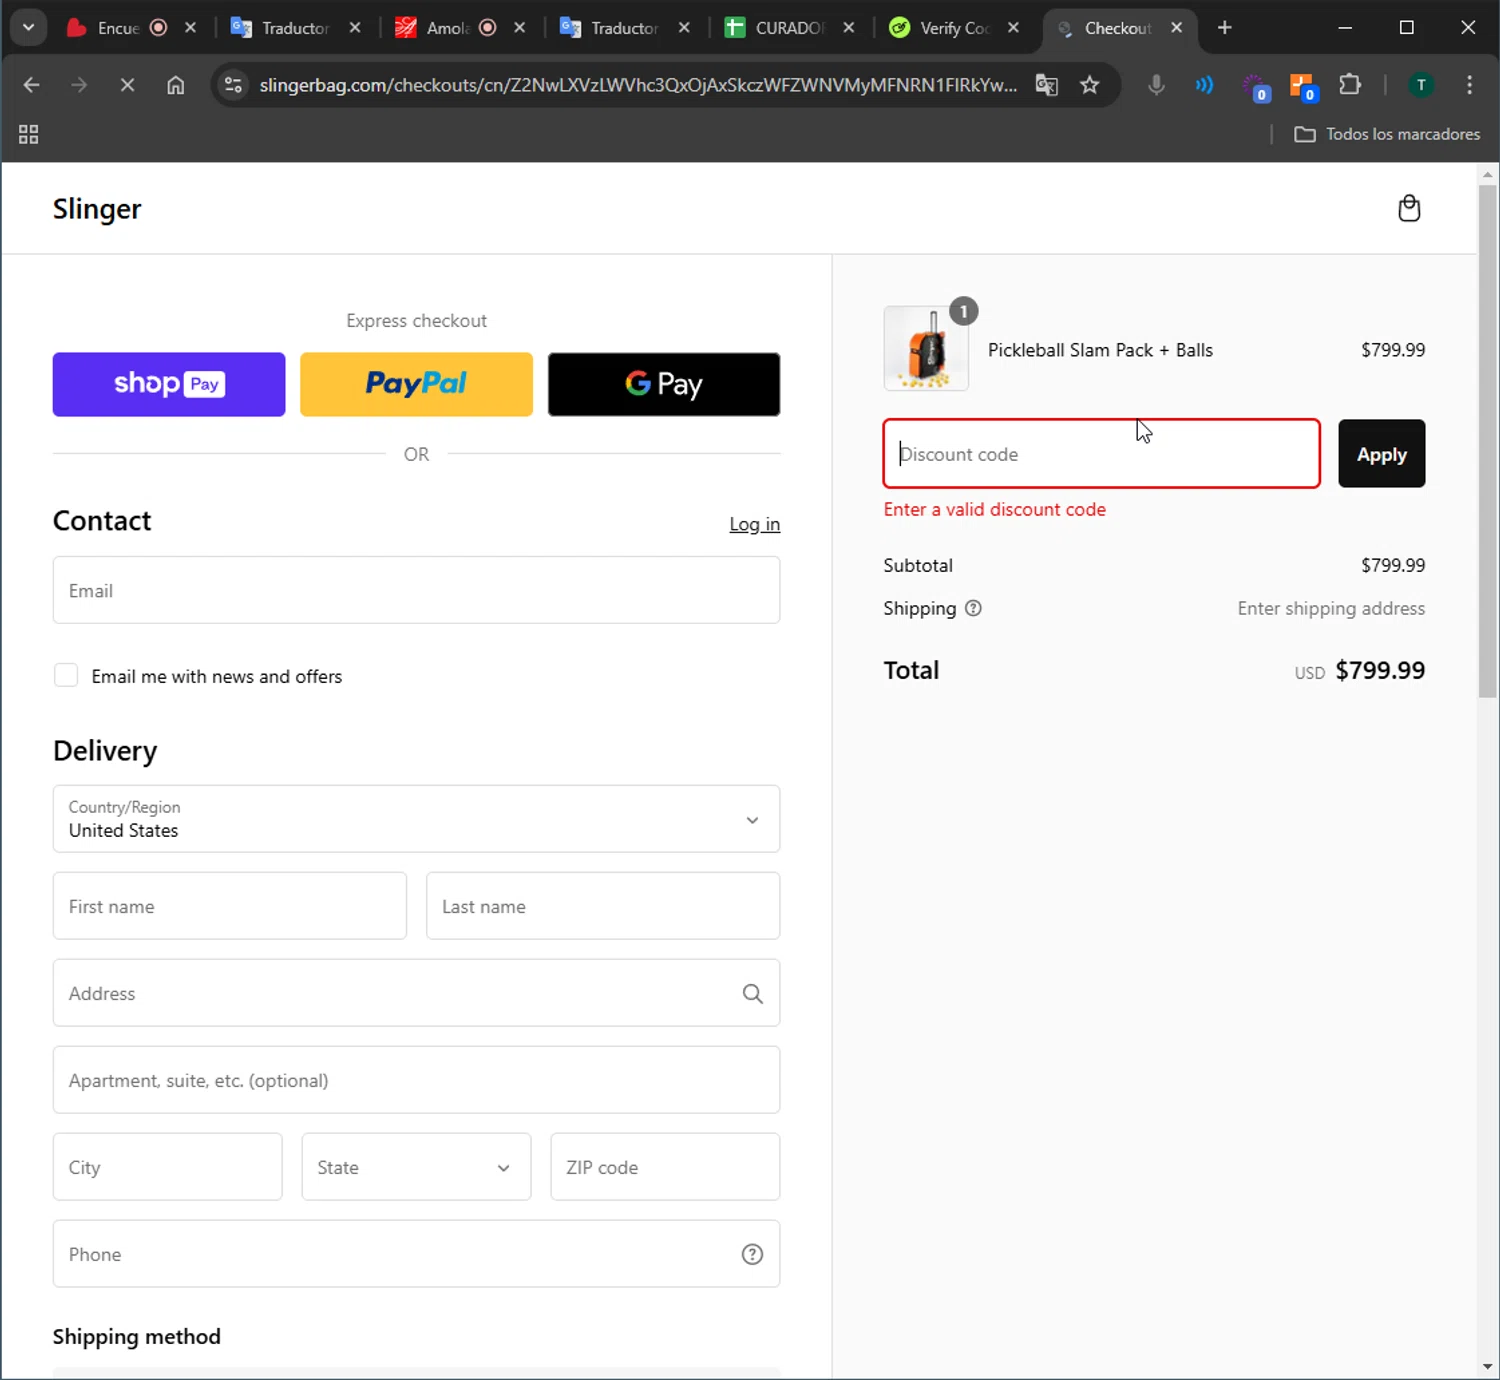Switch to the Verify Co tab
Image resolution: width=1500 pixels, height=1380 pixels.
(952, 28)
